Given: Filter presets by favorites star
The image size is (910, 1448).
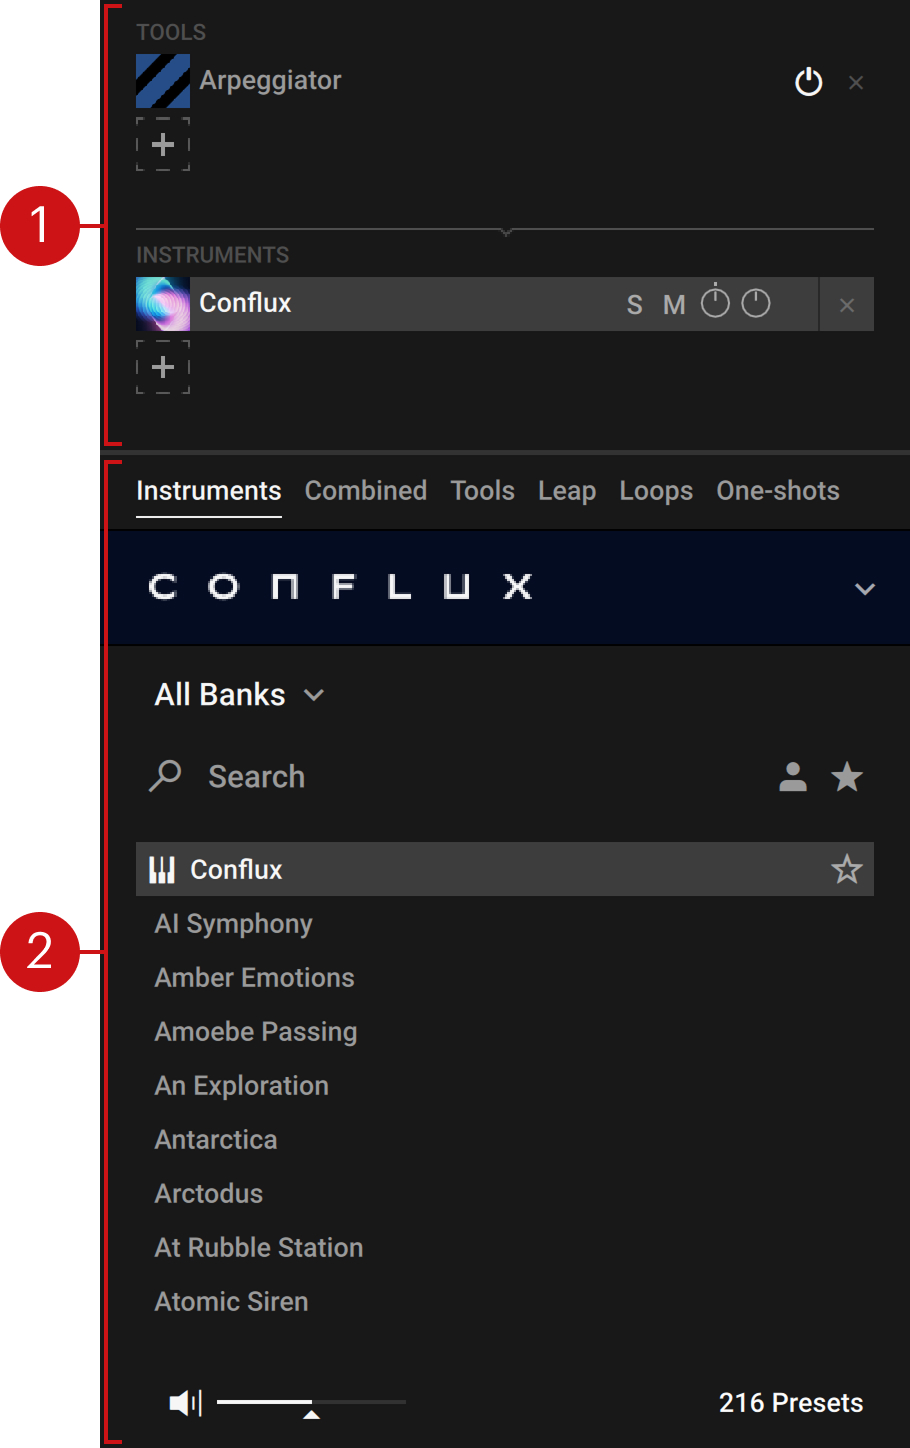Looking at the screenshot, I should 847,777.
